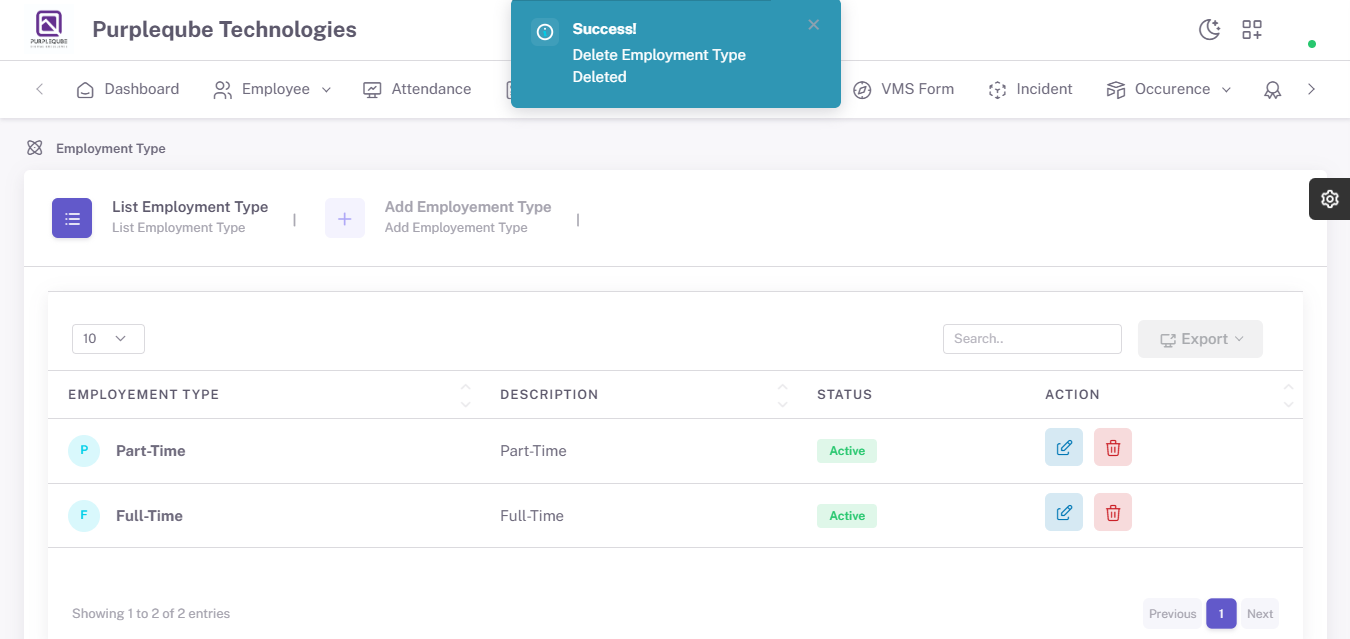This screenshot has height=639, width=1350.
Task: Click the plus icon for adding type
Action: click(345, 218)
